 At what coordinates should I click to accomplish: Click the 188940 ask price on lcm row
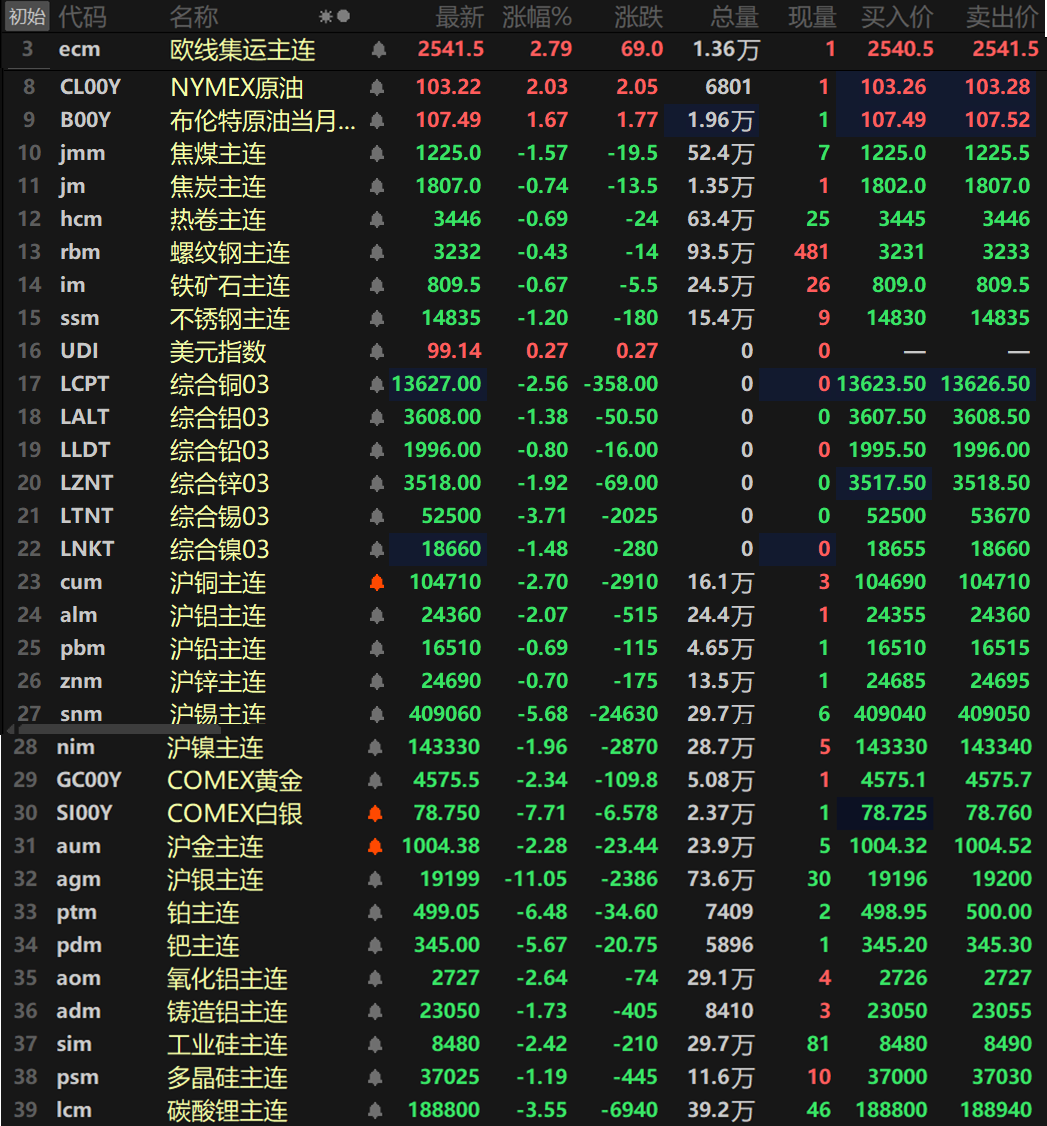(x=996, y=1110)
